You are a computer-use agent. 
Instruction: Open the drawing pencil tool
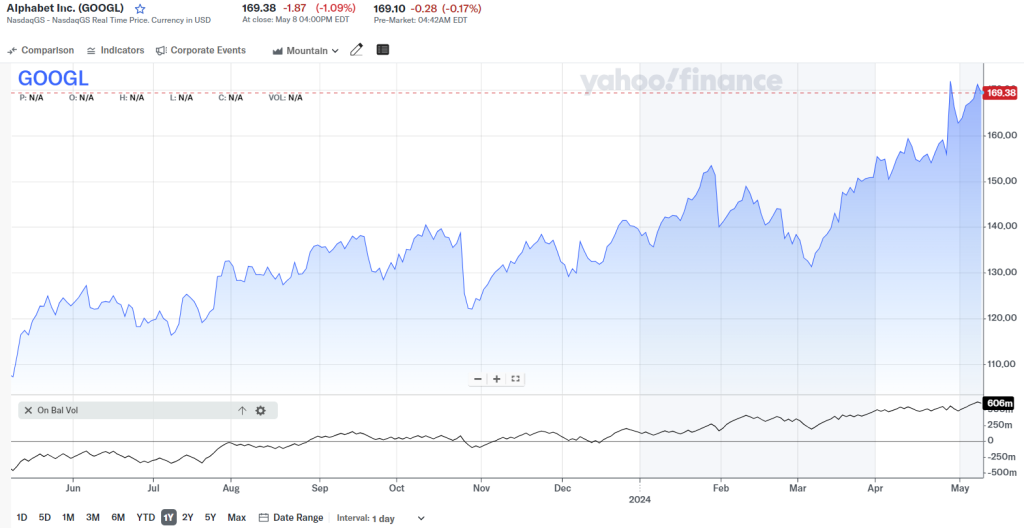(357, 50)
